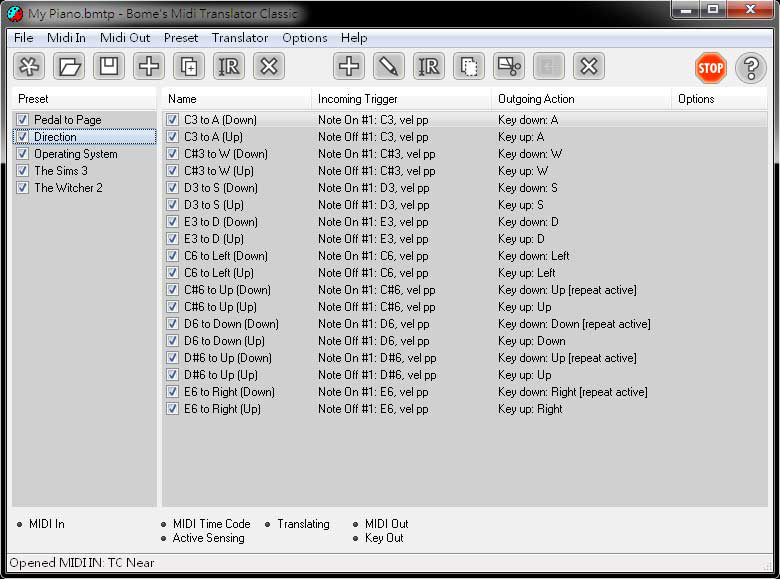Copy the translator with the copy pages icon
Screen dimensions: 780x579
pyautogui.click(x=469, y=66)
